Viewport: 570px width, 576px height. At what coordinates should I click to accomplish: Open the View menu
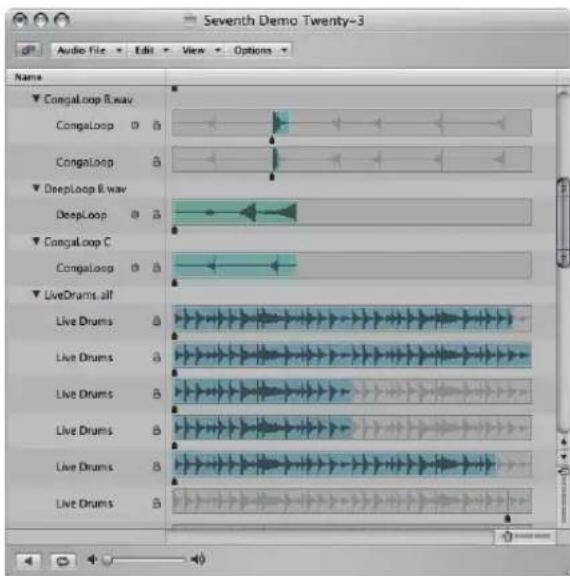[x=201, y=50]
